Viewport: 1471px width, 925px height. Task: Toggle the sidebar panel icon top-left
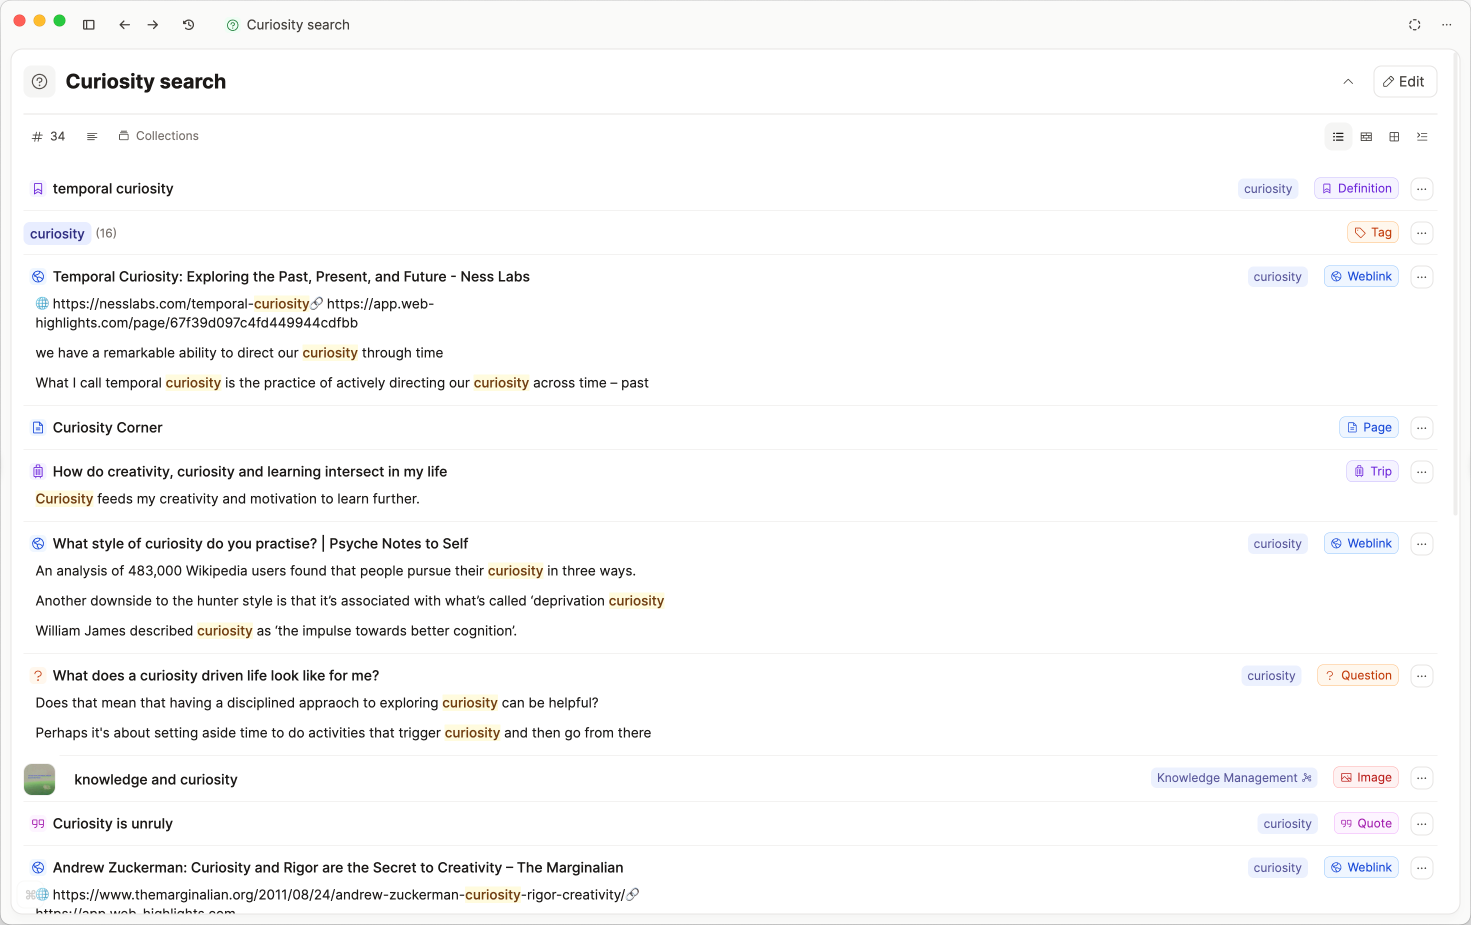coord(89,24)
